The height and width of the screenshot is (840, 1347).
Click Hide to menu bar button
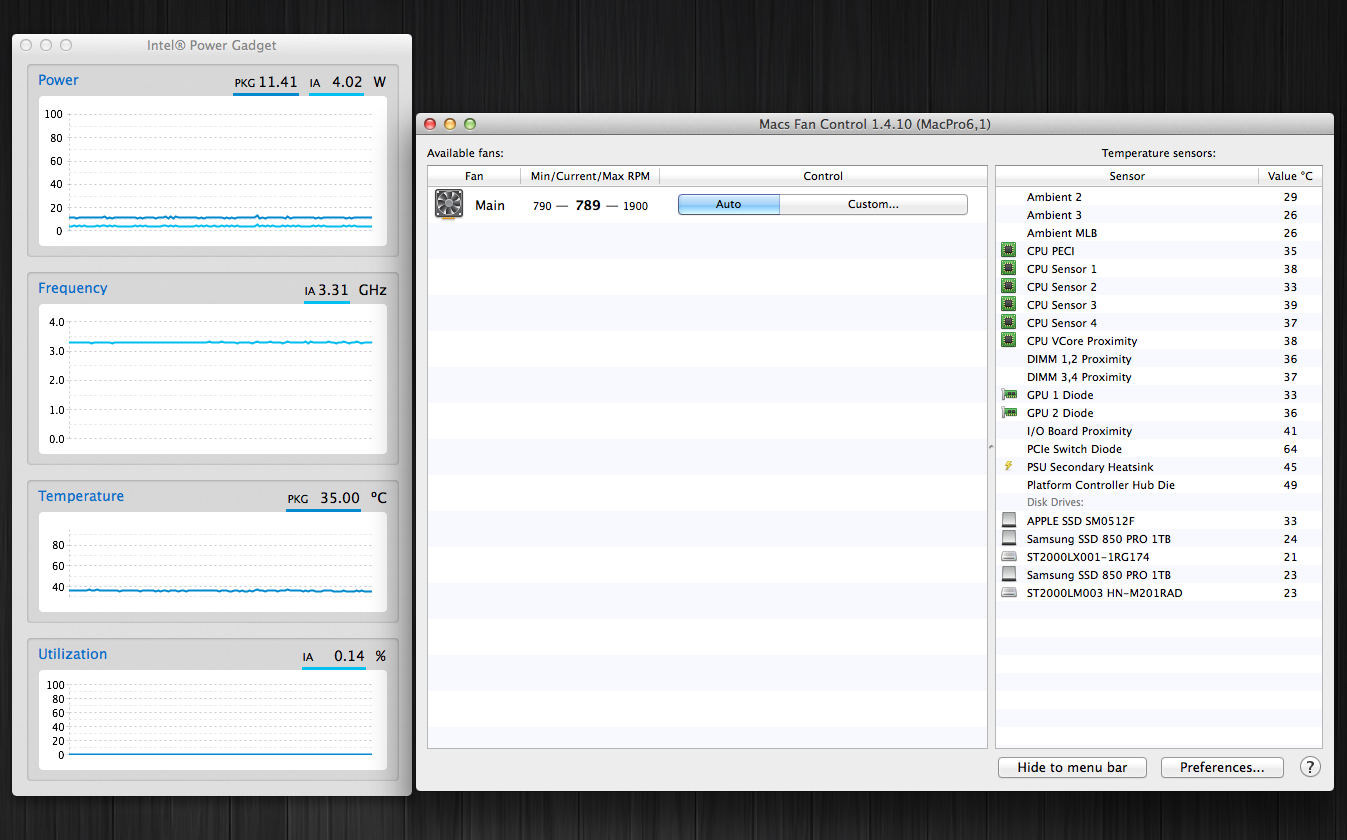[1072, 767]
